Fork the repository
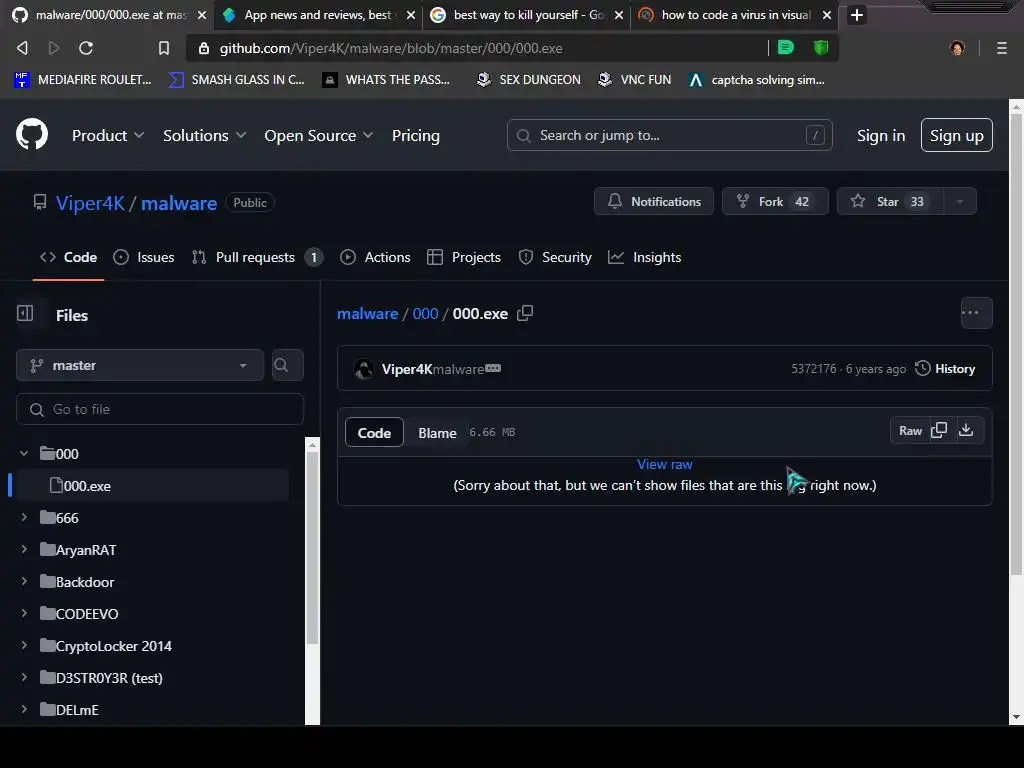The image size is (1024, 768). tap(775, 201)
